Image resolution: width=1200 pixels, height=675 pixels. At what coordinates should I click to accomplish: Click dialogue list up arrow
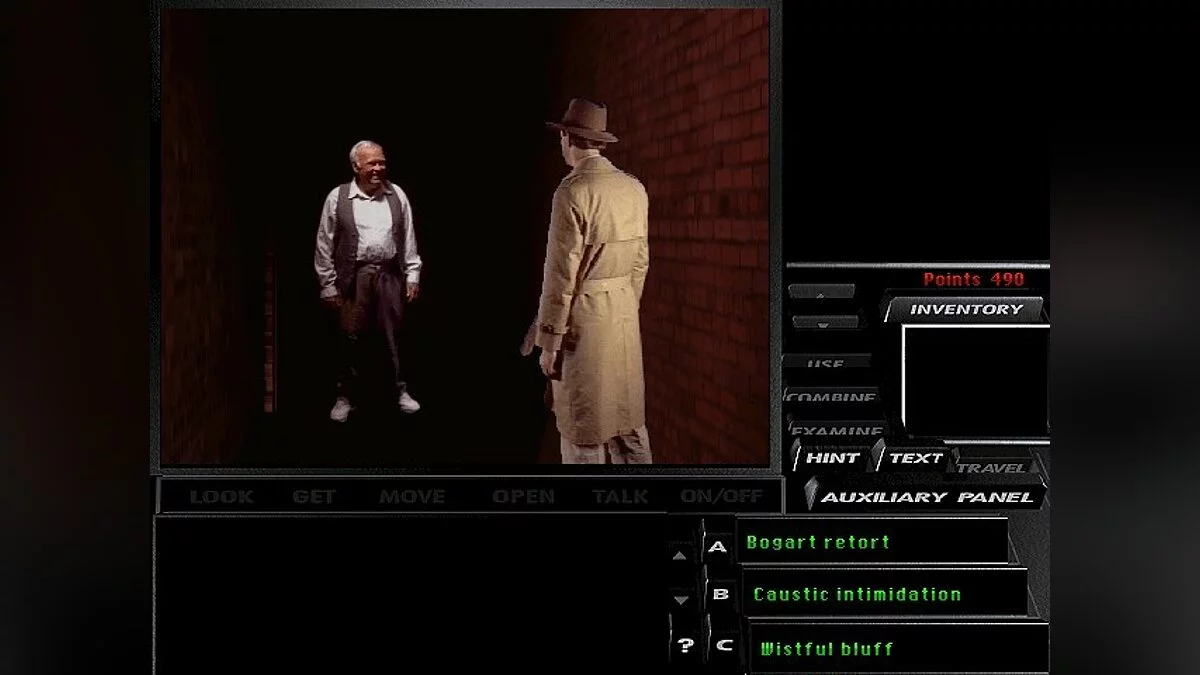[x=680, y=556]
